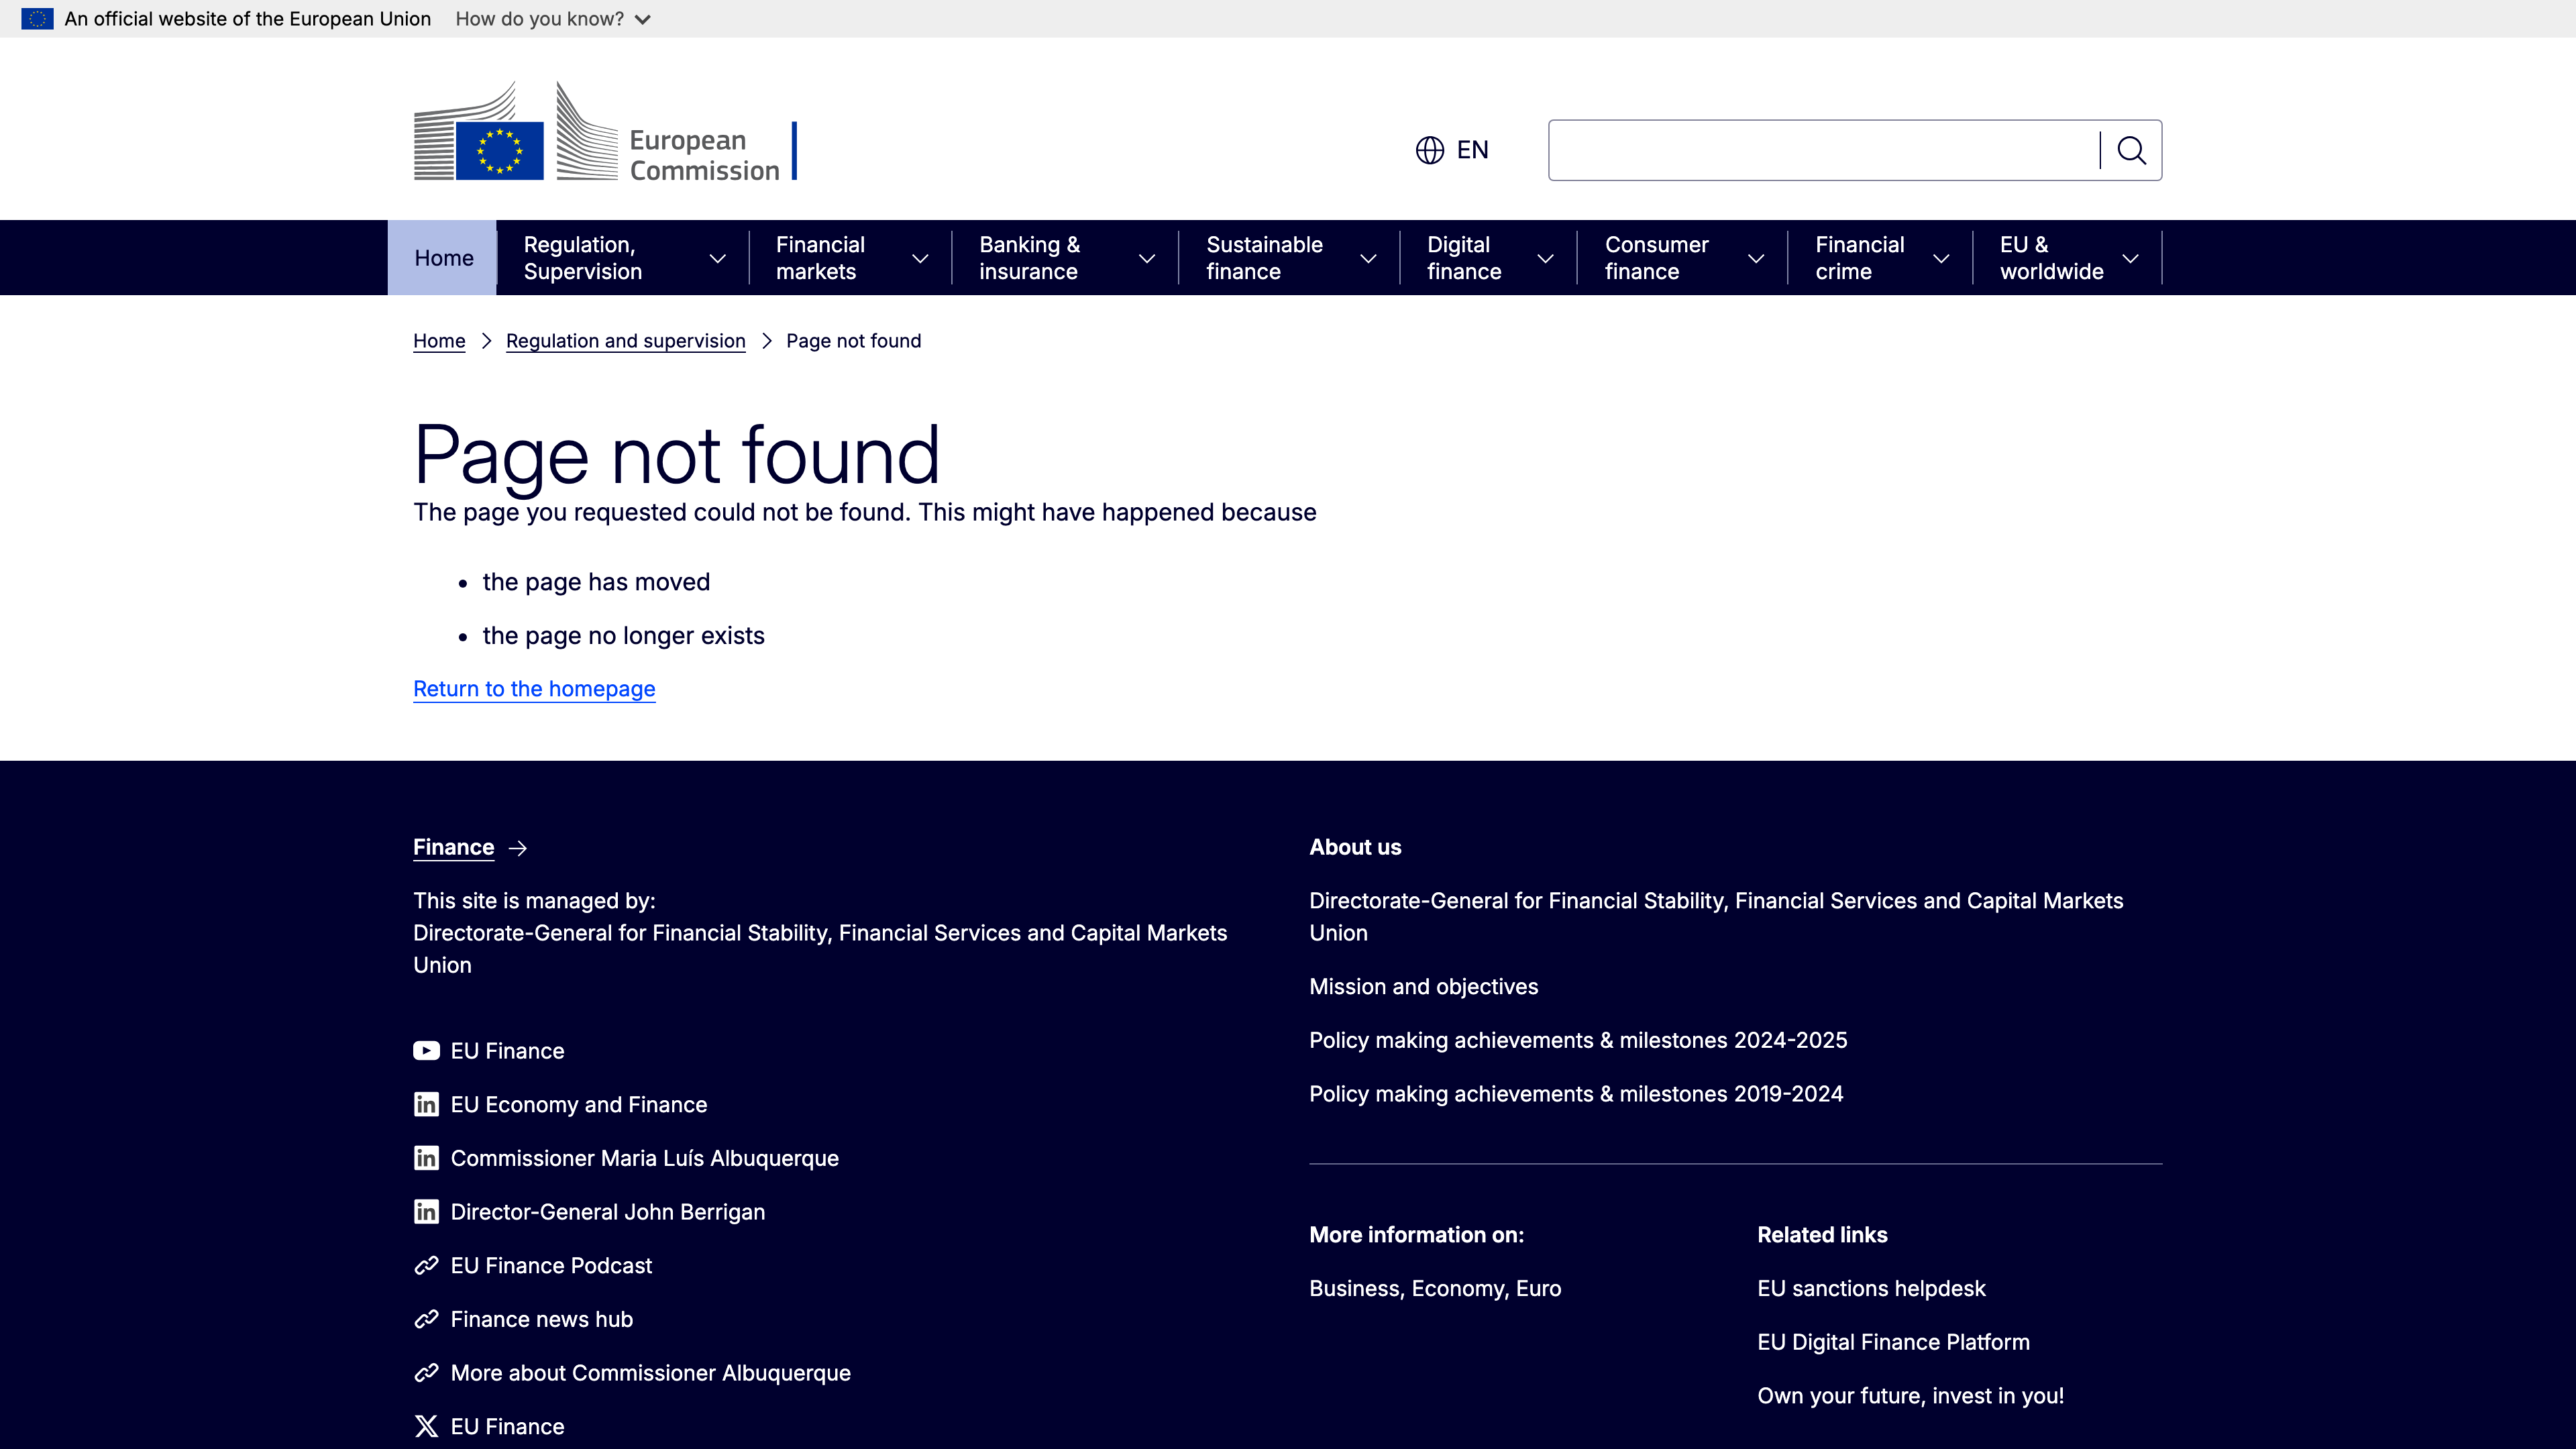Open the EU sanctions helpdesk link

[x=1871, y=1288]
